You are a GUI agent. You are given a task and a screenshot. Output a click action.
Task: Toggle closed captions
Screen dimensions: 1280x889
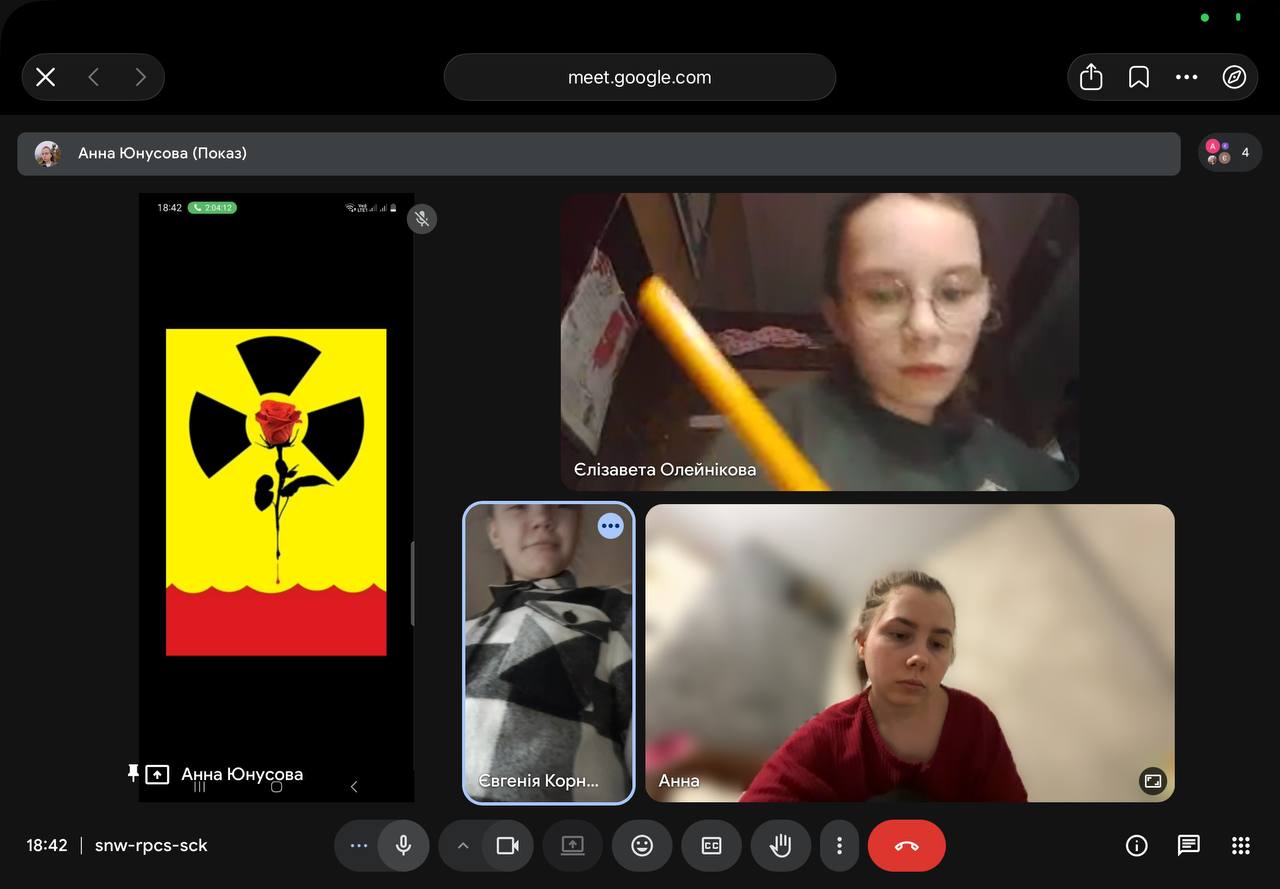[711, 846]
